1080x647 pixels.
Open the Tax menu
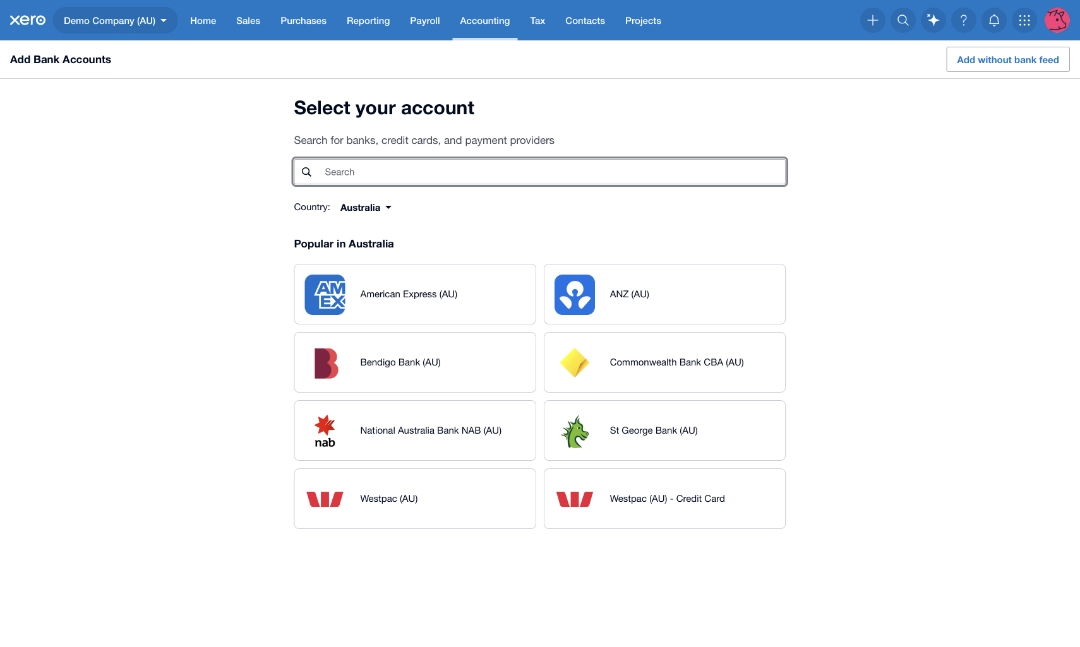coord(537,21)
